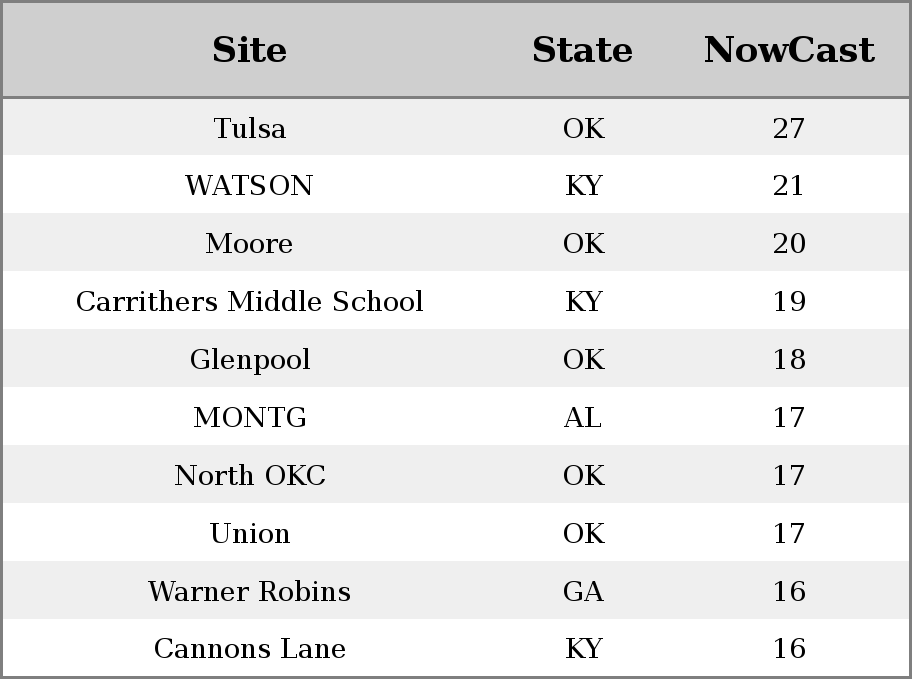Click the NowCast value 21
Viewport: 912px width, 679px height.
tap(789, 186)
